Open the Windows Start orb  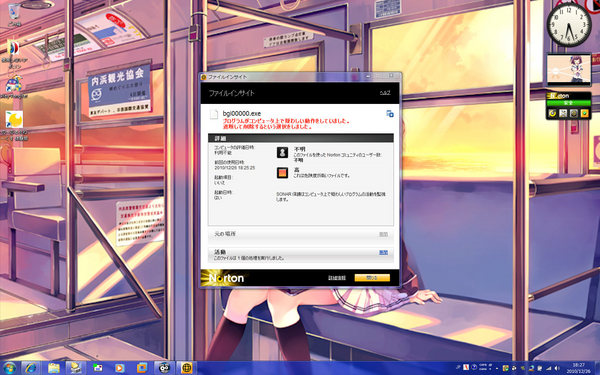coord(9,368)
